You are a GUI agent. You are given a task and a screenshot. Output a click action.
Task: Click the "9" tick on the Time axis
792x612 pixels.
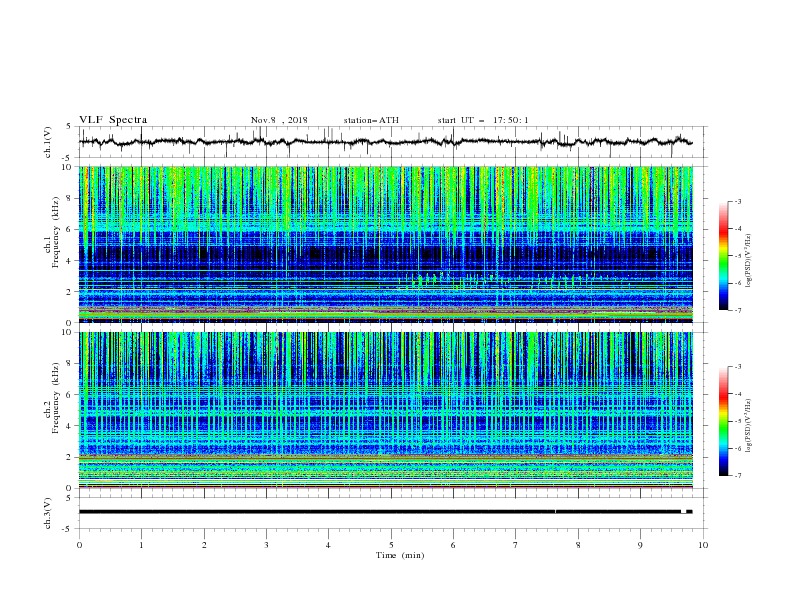[640, 545]
